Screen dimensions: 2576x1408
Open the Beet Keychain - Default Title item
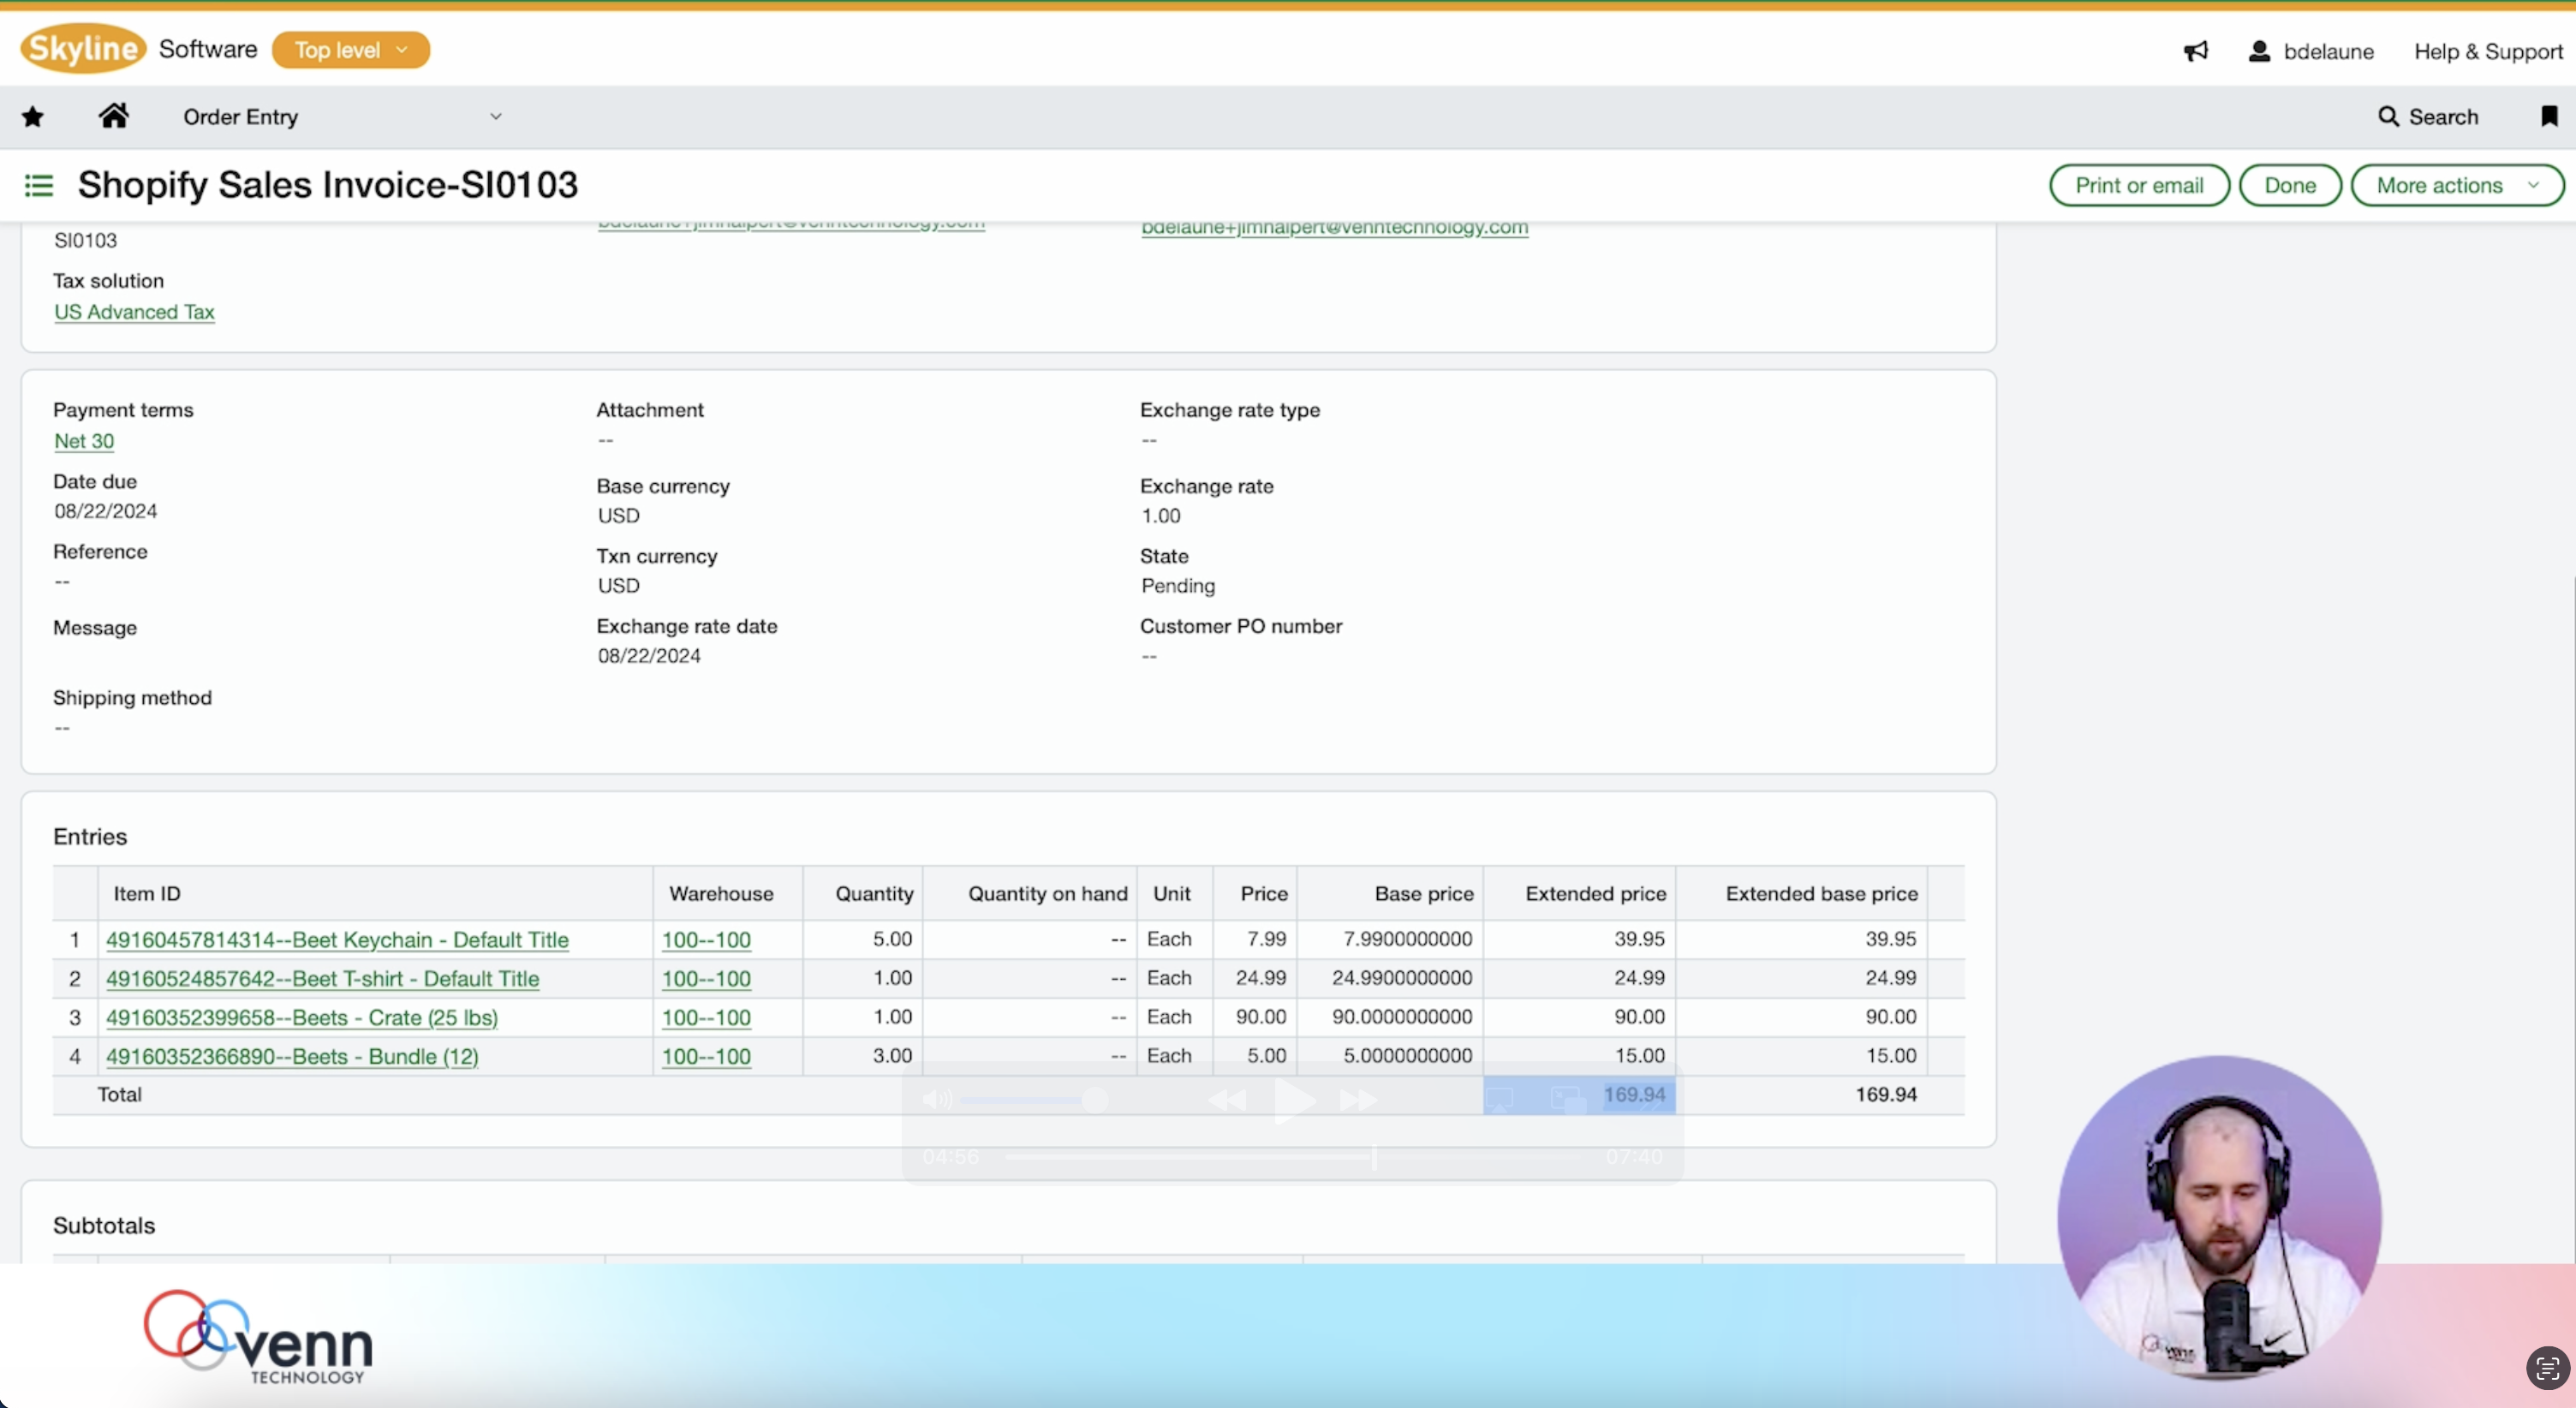point(337,940)
